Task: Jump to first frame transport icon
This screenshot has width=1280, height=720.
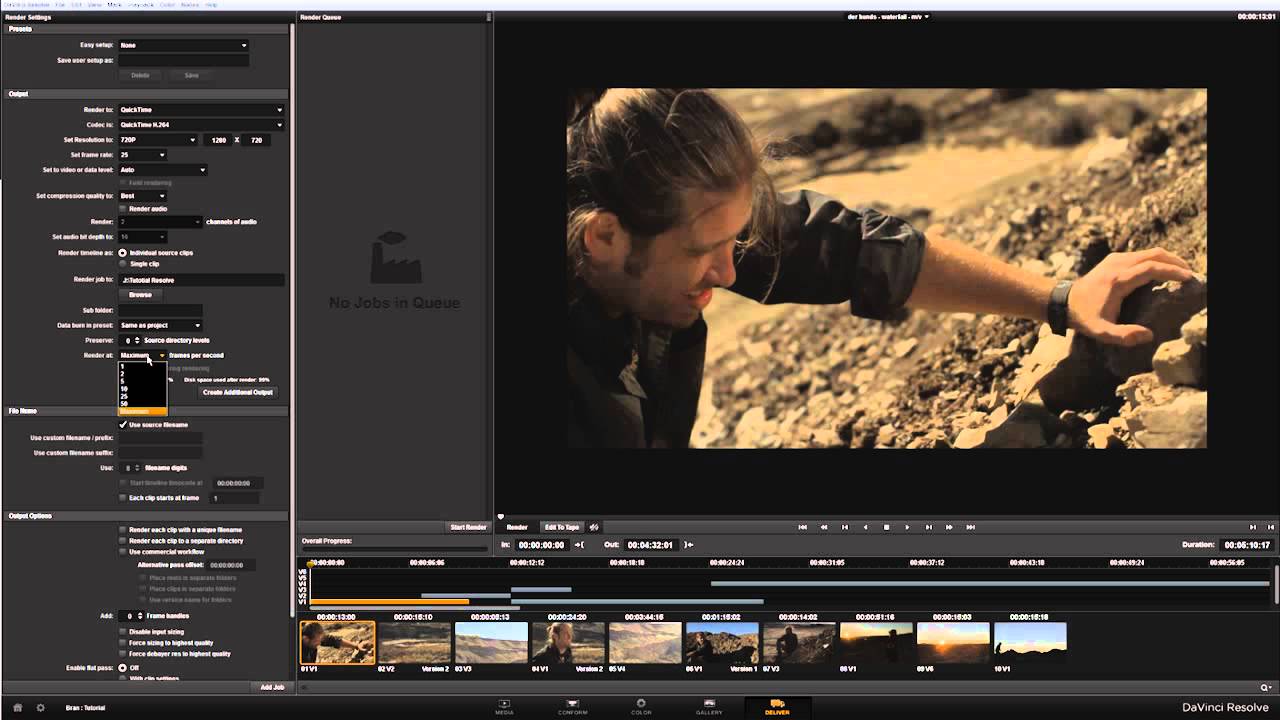Action: (802, 527)
